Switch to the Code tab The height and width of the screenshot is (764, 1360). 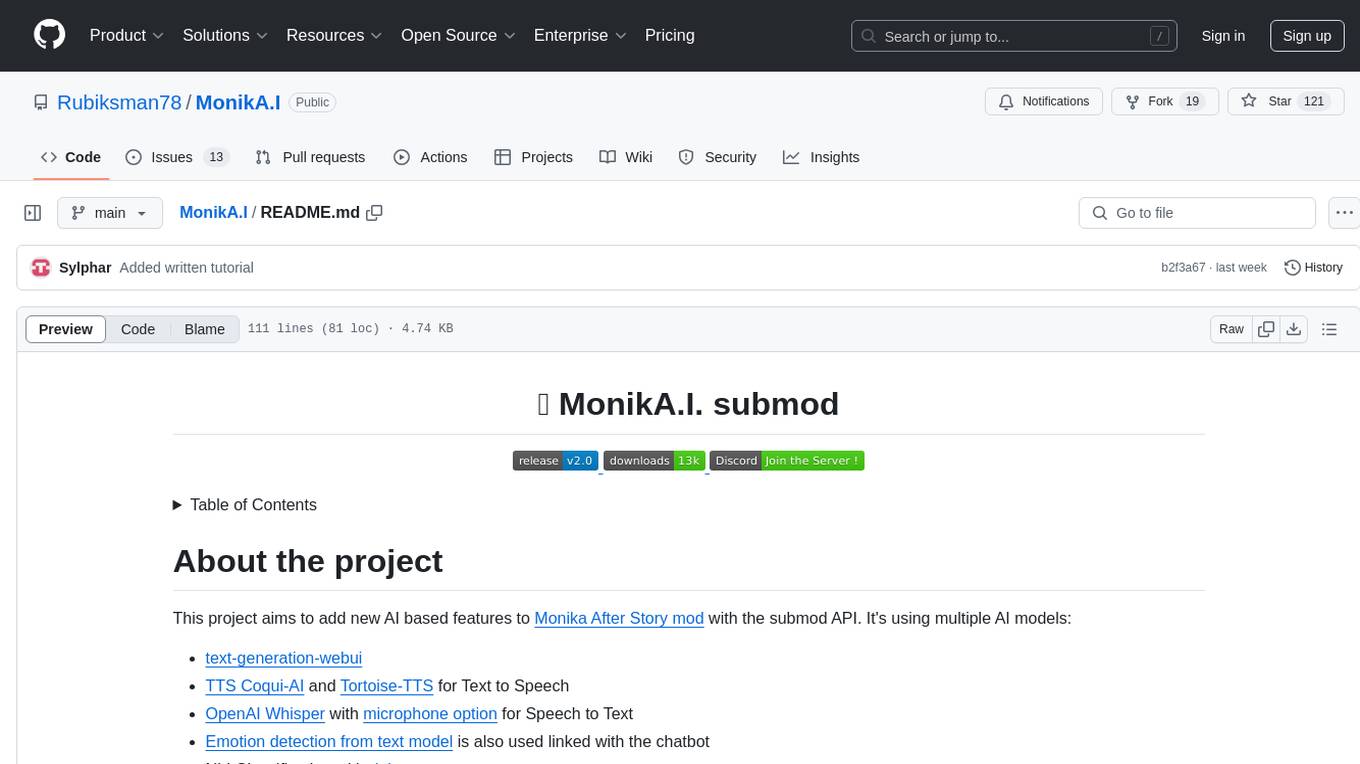click(71, 157)
